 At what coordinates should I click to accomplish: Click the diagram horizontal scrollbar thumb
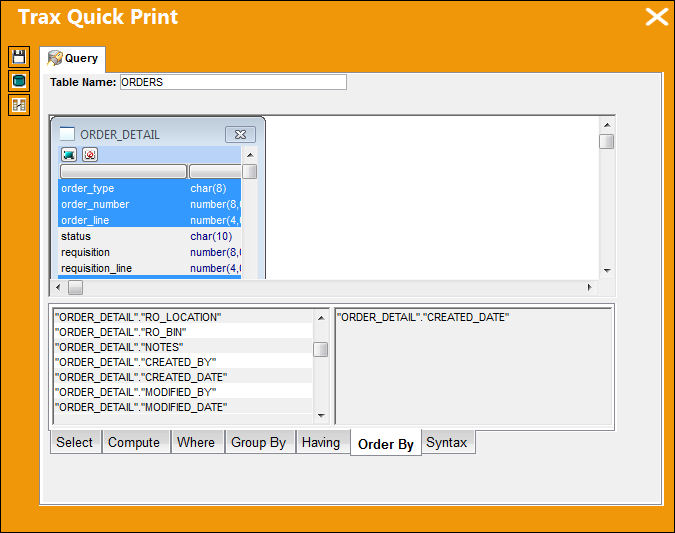pyautogui.click(x=75, y=287)
